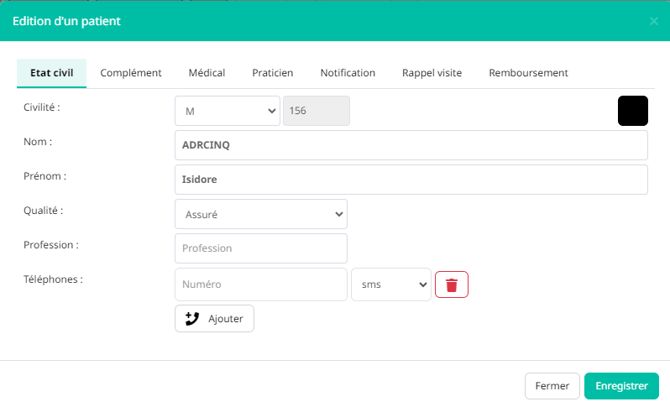Open the sms phone type dropdown

(x=391, y=284)
